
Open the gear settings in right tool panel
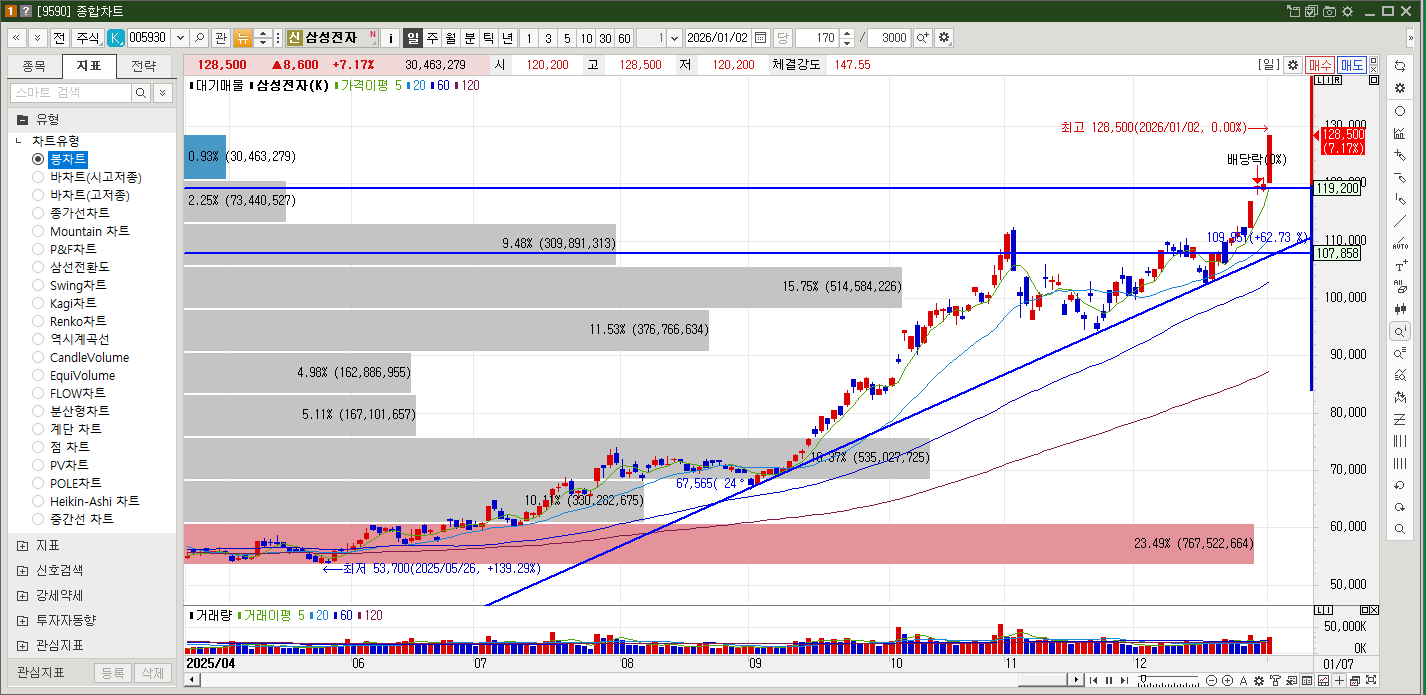[x=1400, y=88]
